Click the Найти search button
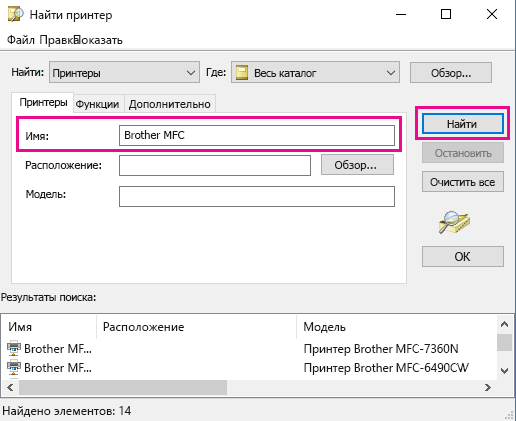516x421 pixels. point(462,124)
